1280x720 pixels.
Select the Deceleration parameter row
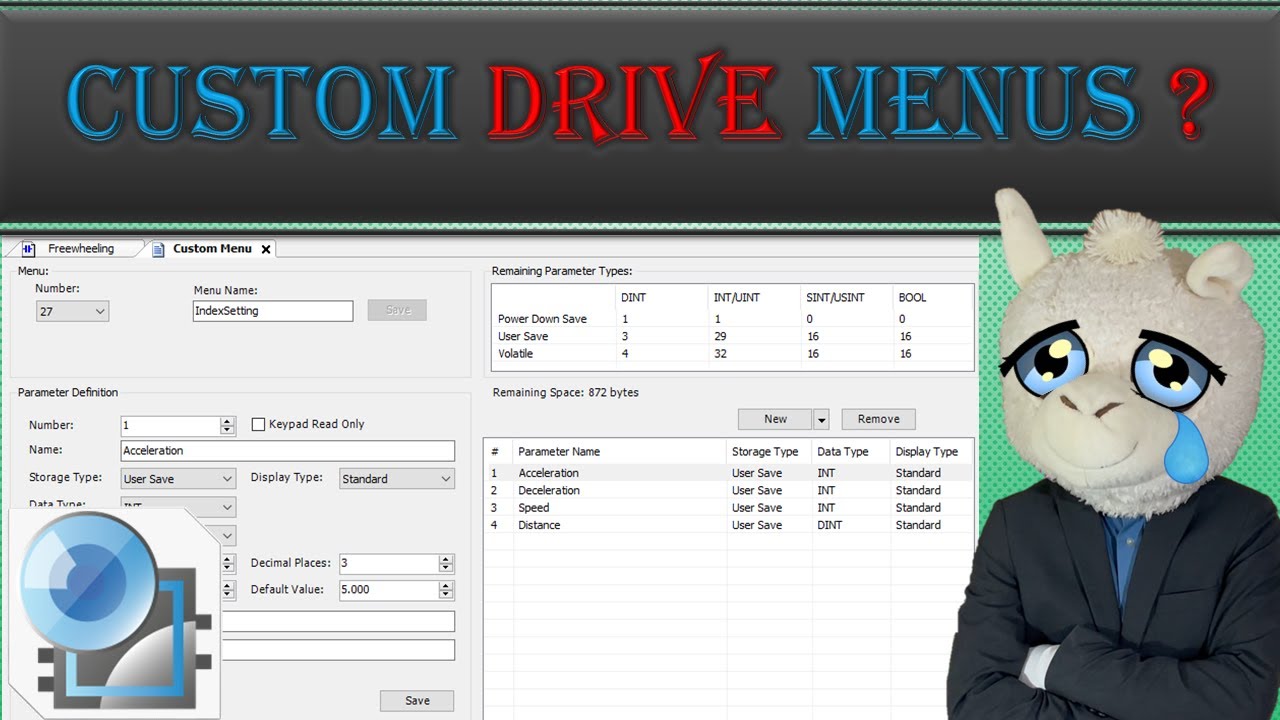click(x=728, y=490)
